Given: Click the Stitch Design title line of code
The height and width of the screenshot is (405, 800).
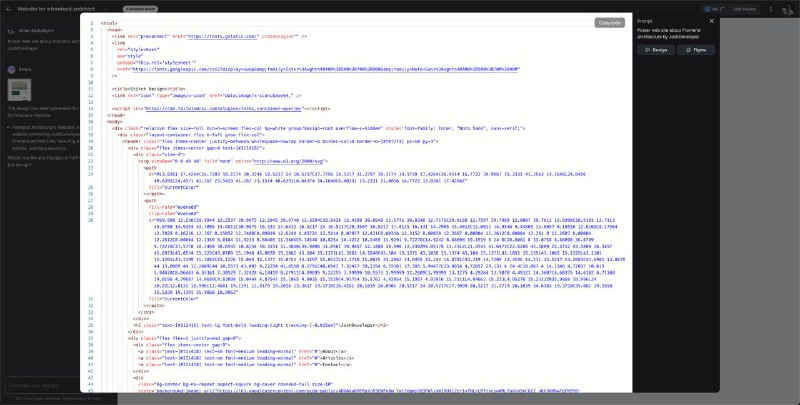Looking at the screenshot, I should (149, 89).
